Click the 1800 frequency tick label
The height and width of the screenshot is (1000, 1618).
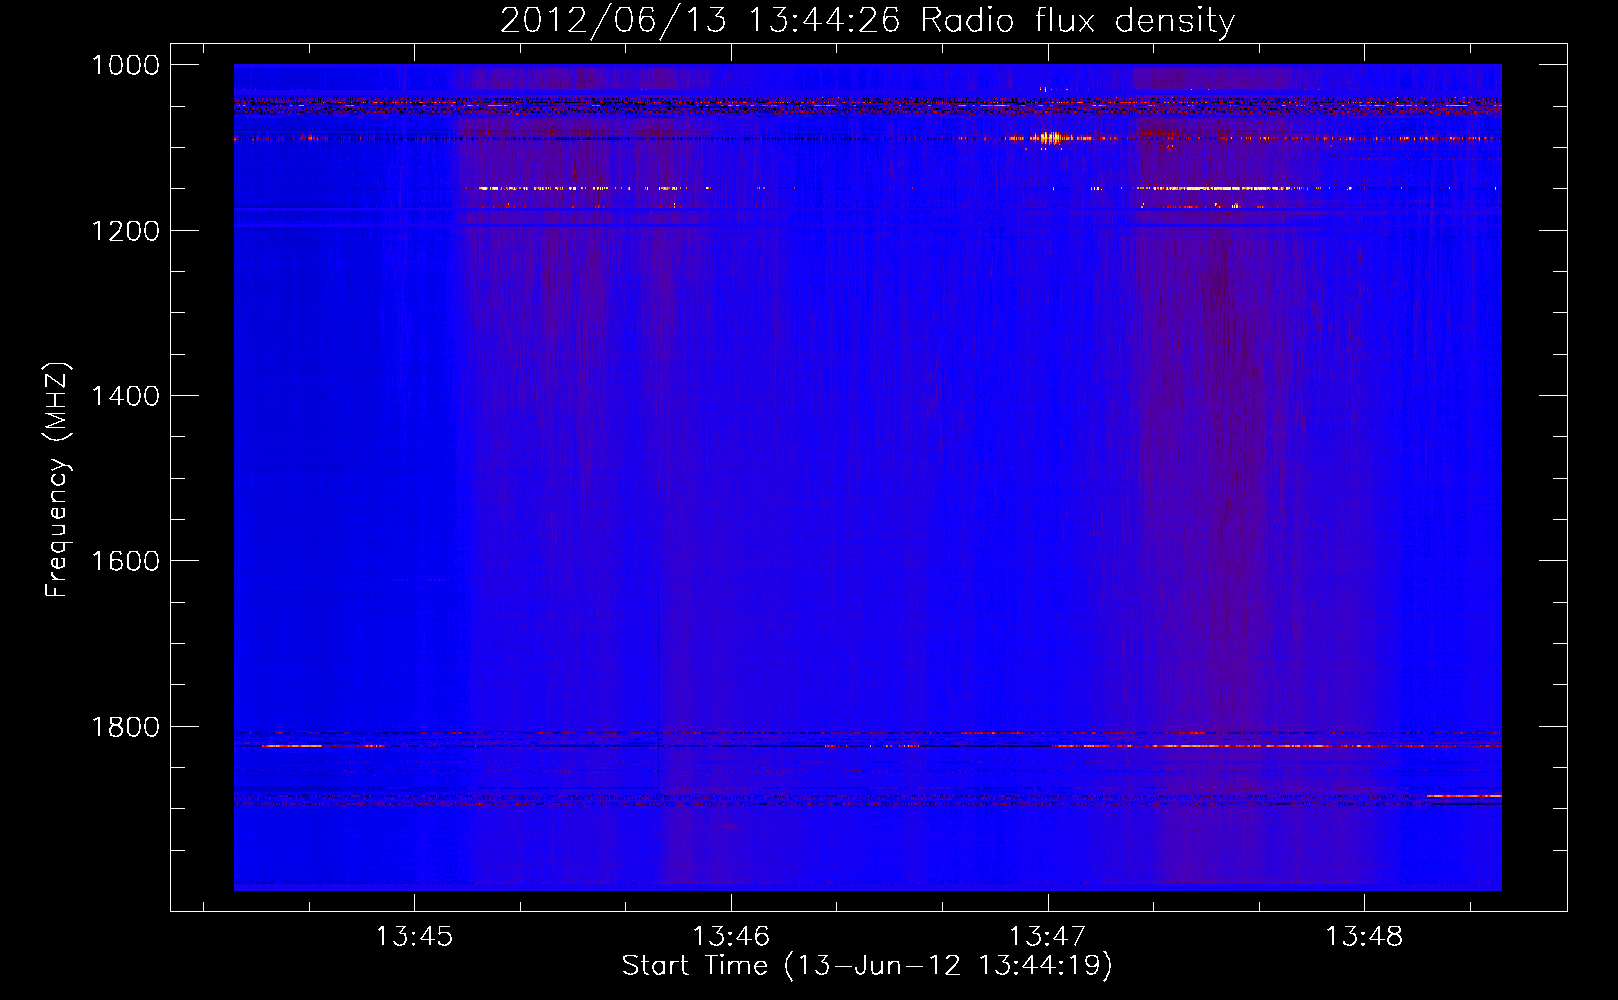[125, 727]
